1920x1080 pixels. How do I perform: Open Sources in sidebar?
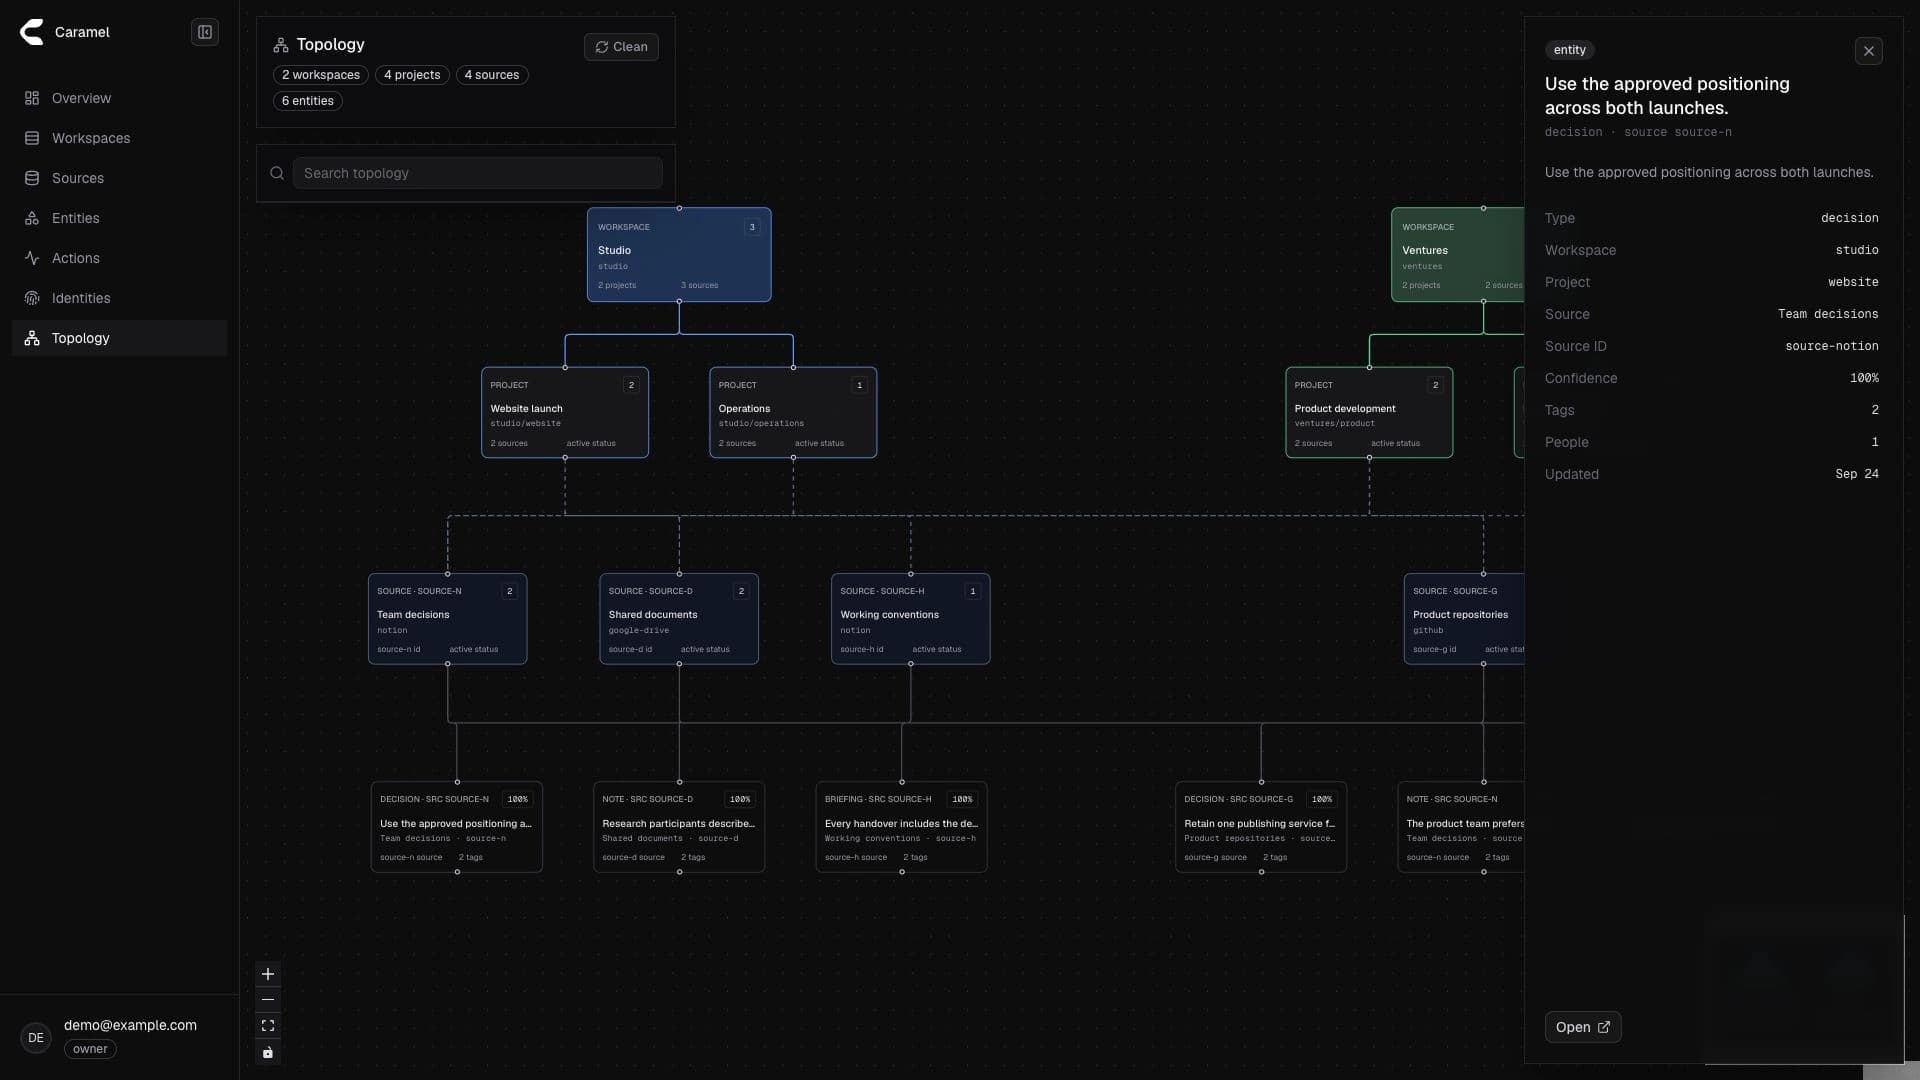coord(119,178)
